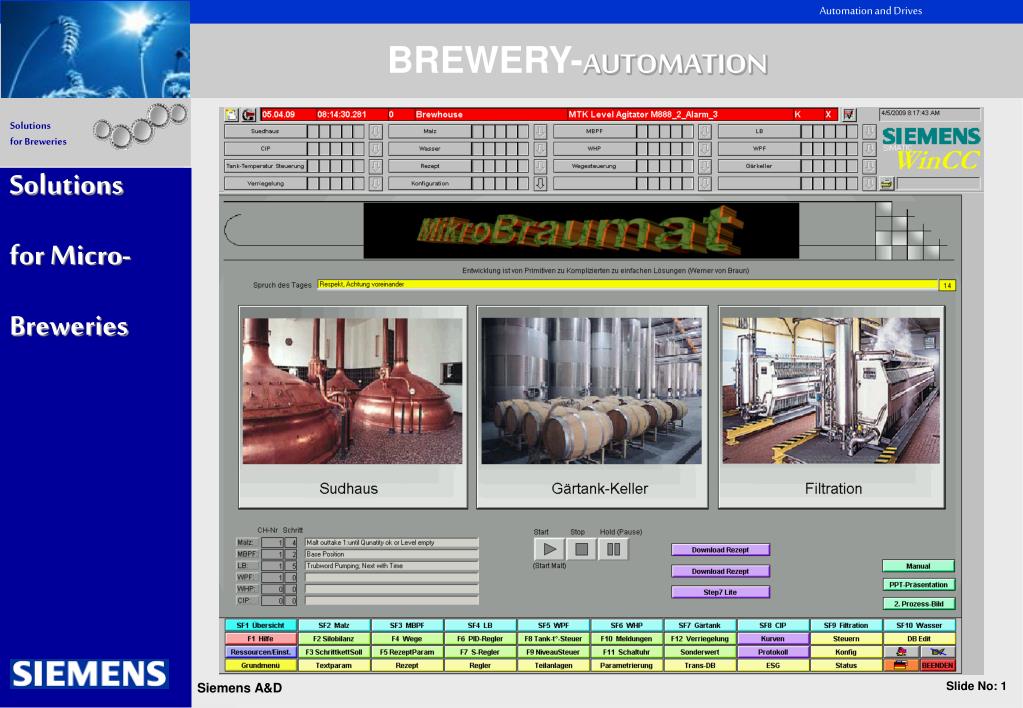Click F1 Hilfe button

[260, 639]
